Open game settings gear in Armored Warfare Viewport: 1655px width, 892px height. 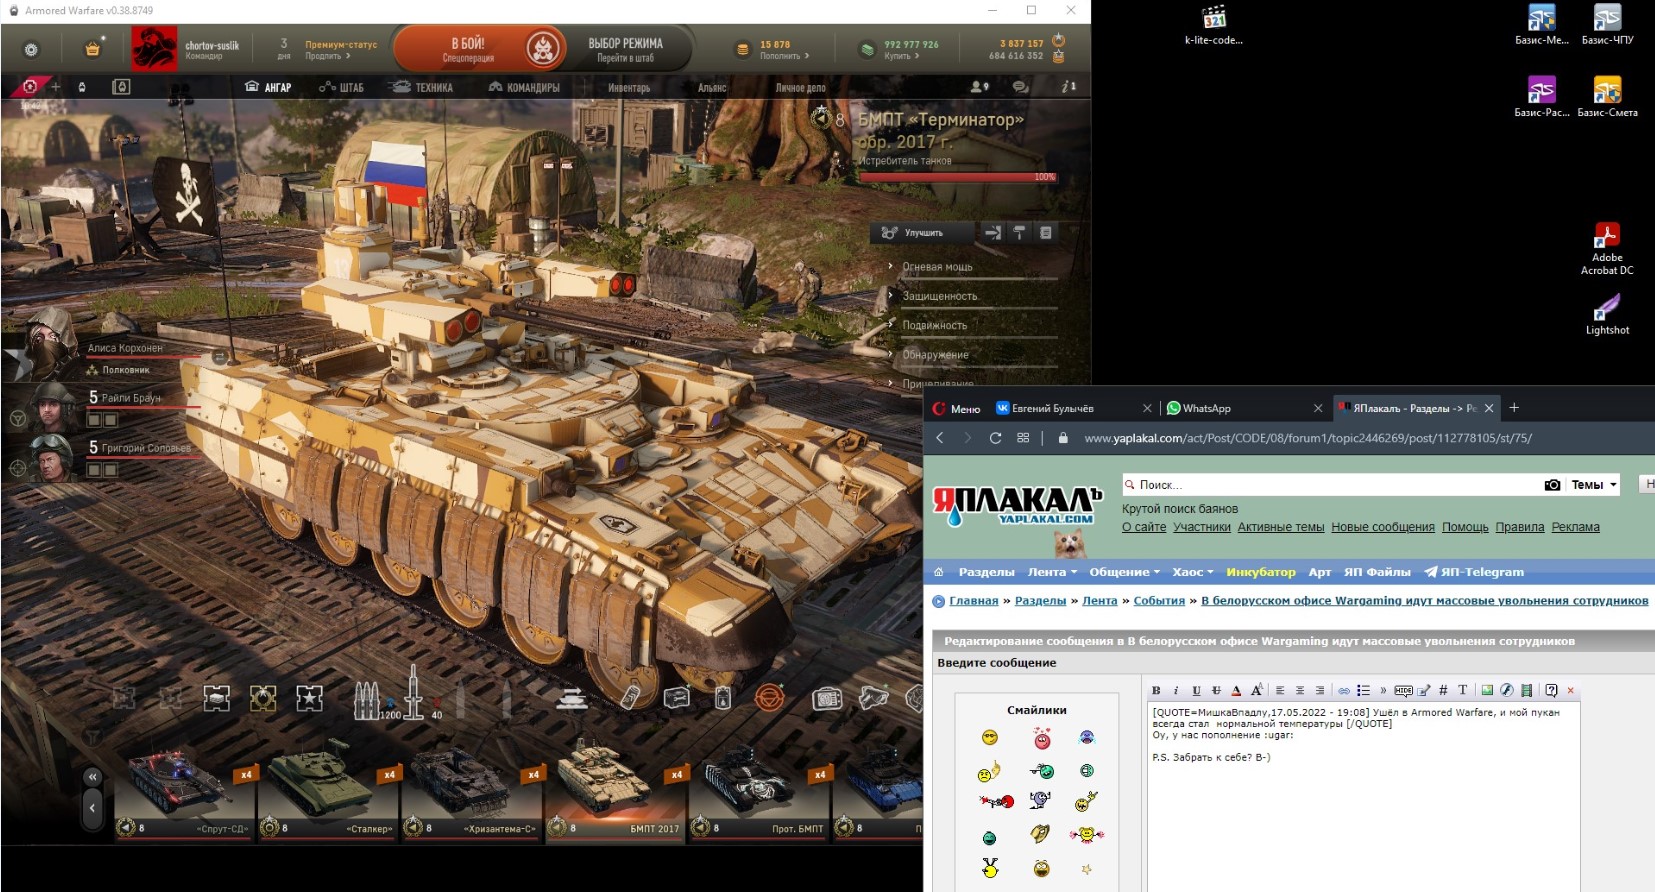[31, 49]
